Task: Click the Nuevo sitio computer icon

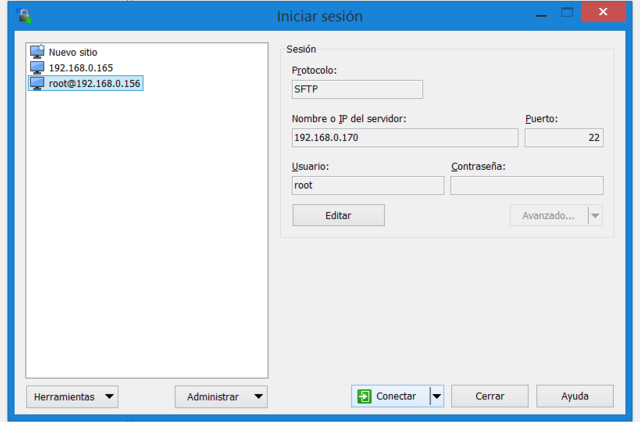Action: coord(37,52)
